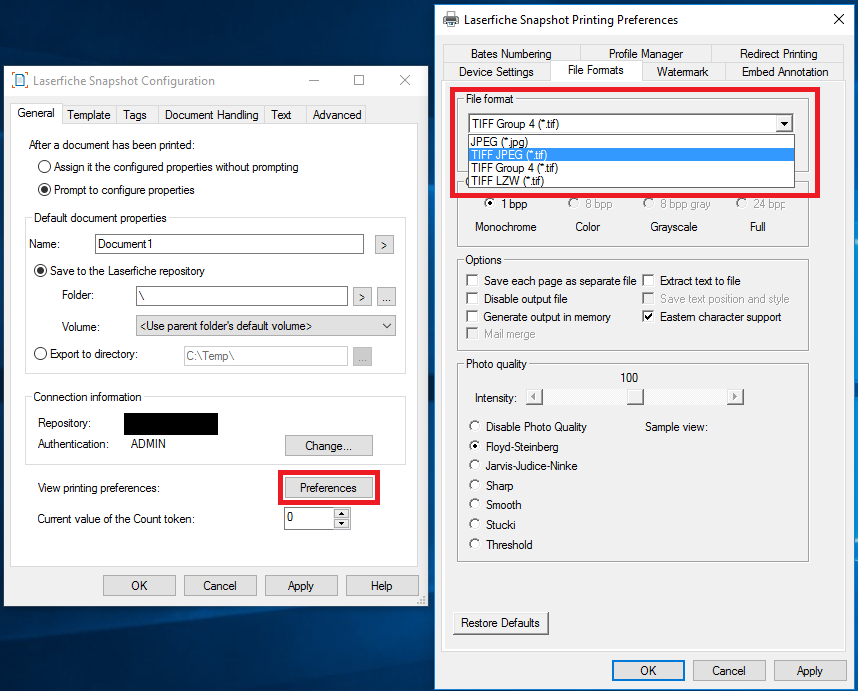Choose 'TIFF Group 4 (*.tif)' list entry
This screenshot has width=858, height=691.
pyautogui.click(x=631, y=168)
